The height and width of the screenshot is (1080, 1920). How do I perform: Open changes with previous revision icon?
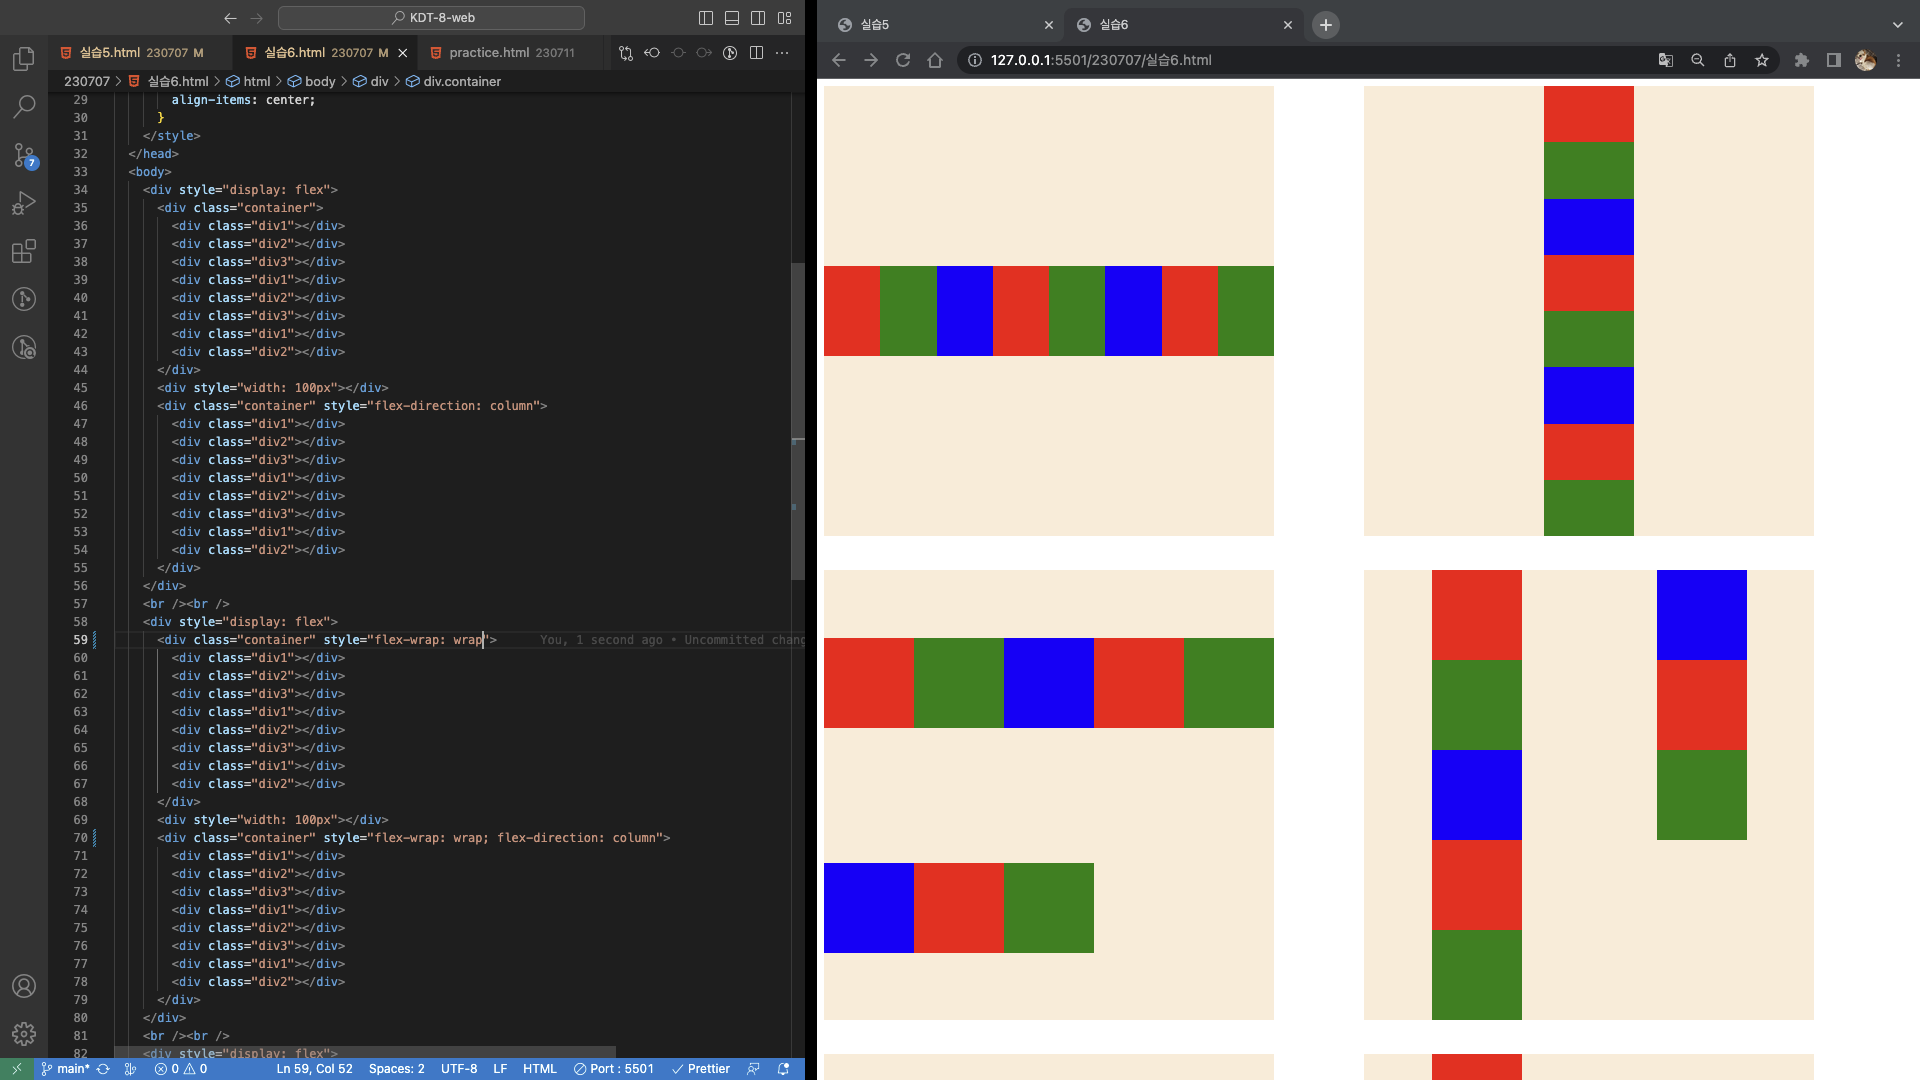[652, 53]
